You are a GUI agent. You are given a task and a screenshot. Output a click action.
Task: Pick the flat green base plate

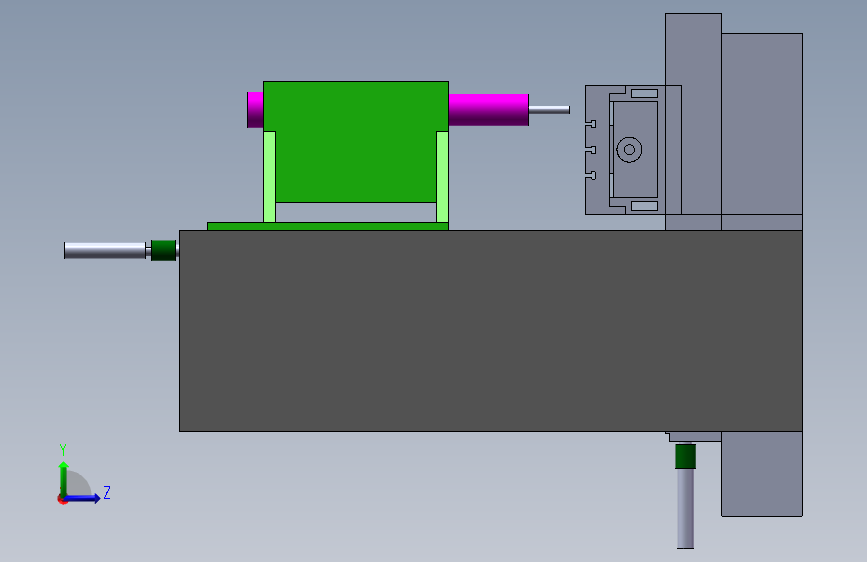tap(327, 226)
